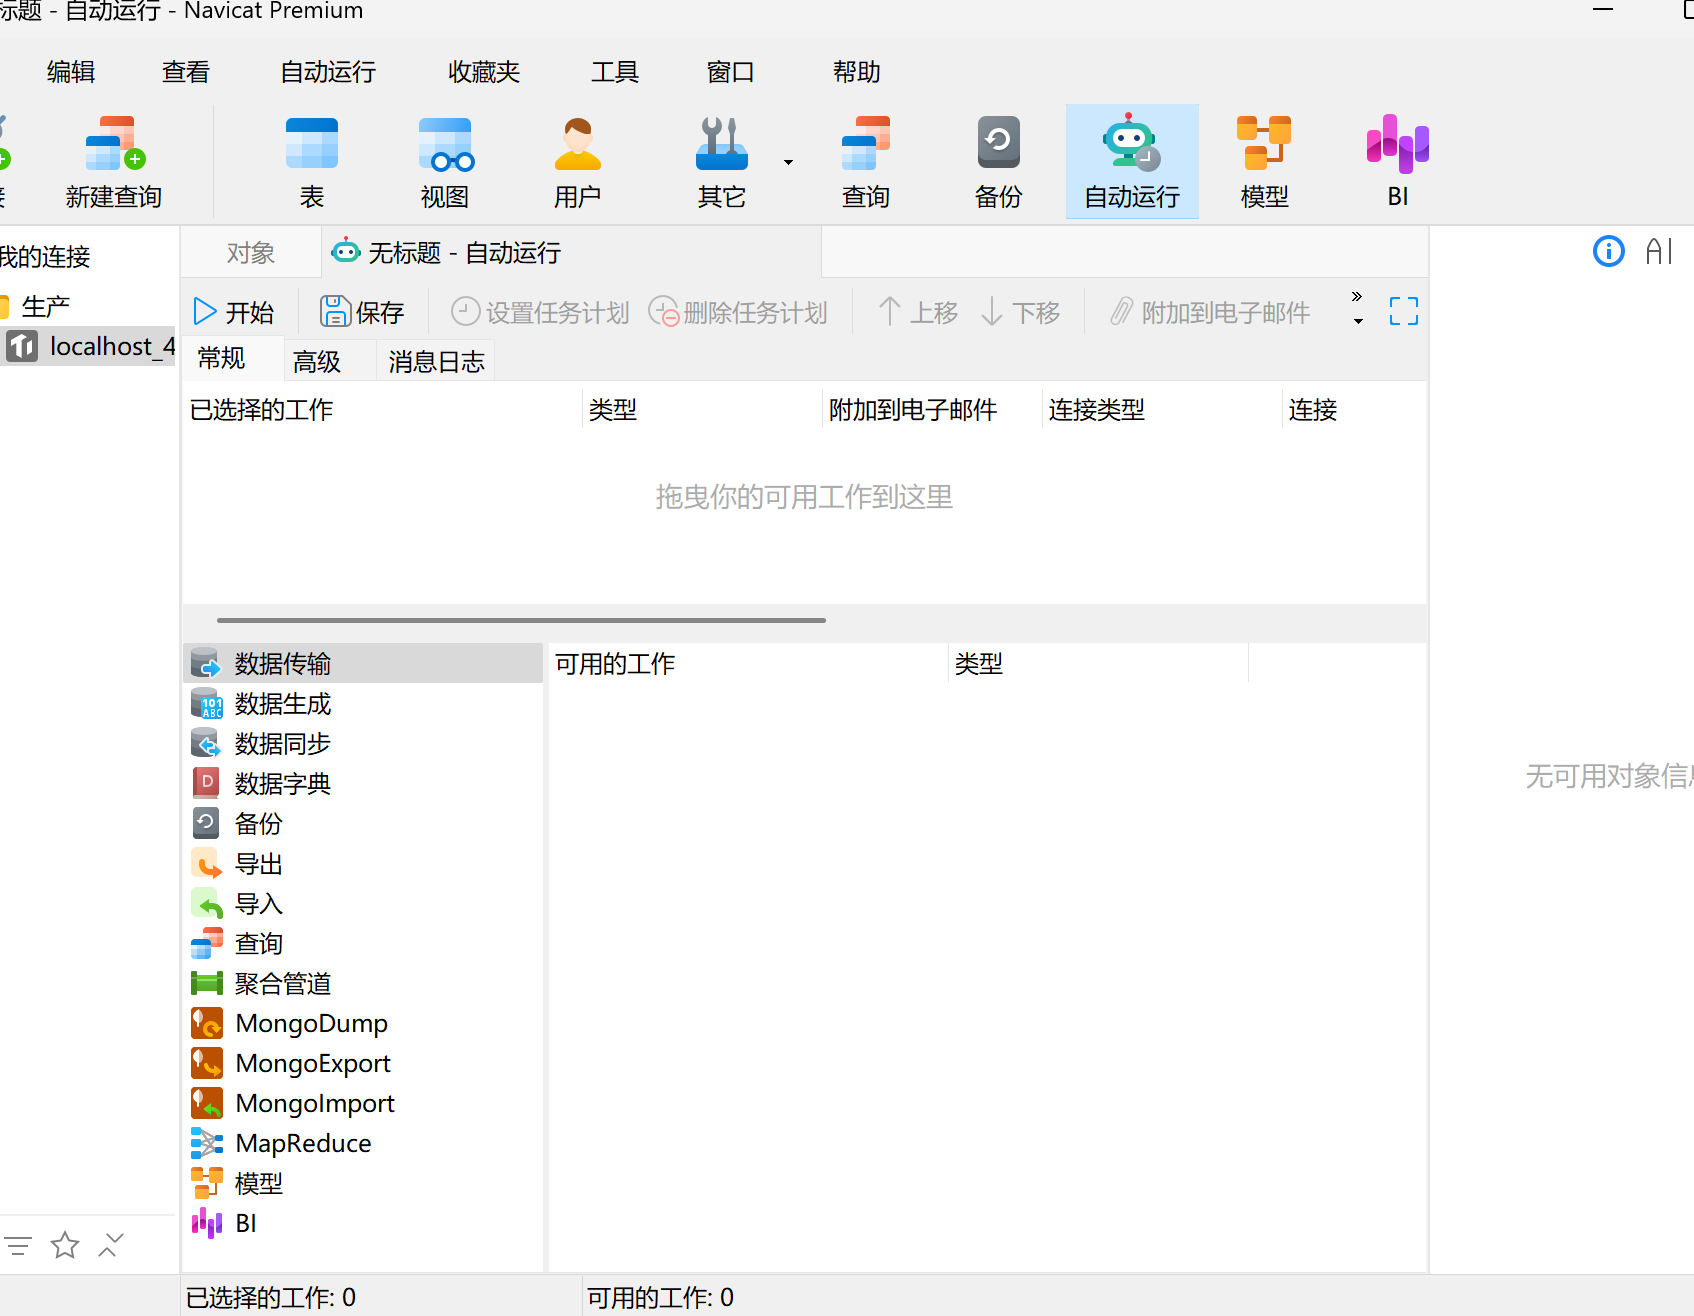Show the information panel icon
Viewport: 1694px width, 1316px height.
[1608, 251]
